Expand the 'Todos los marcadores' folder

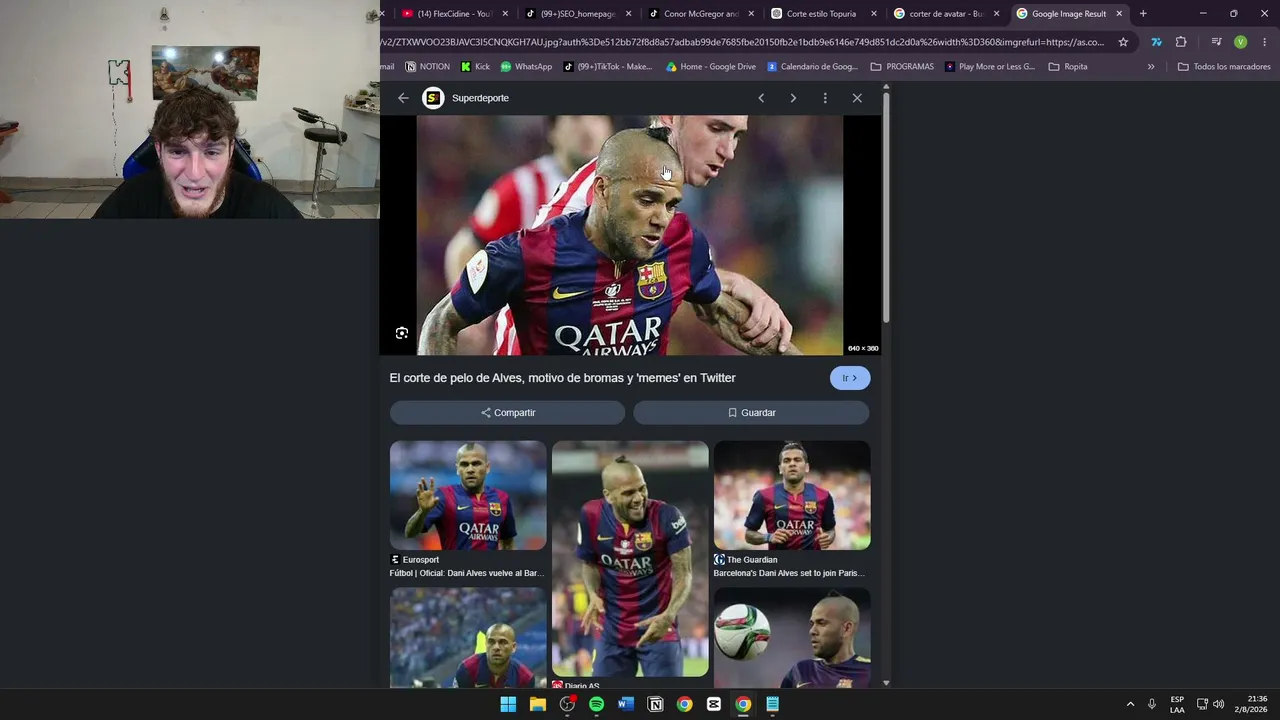pyautogui.click(x=1224, y=67)
